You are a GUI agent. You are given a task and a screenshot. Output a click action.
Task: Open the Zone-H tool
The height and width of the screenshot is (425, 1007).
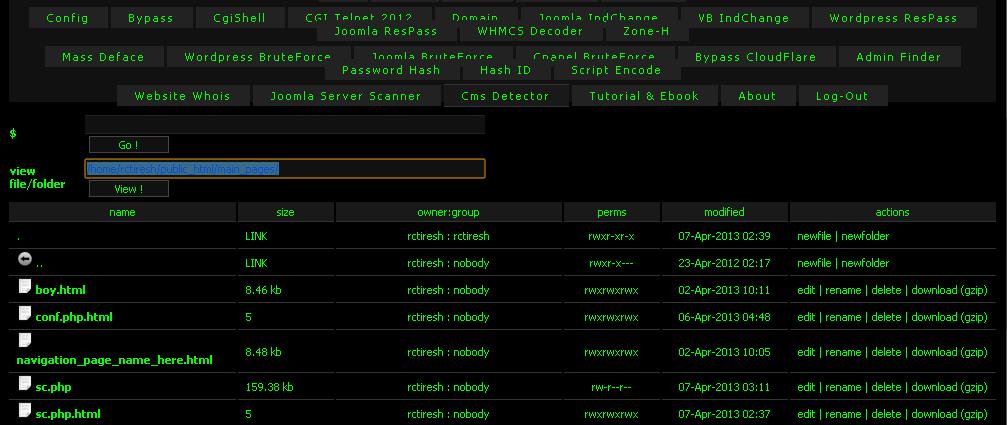click(647, 31)
